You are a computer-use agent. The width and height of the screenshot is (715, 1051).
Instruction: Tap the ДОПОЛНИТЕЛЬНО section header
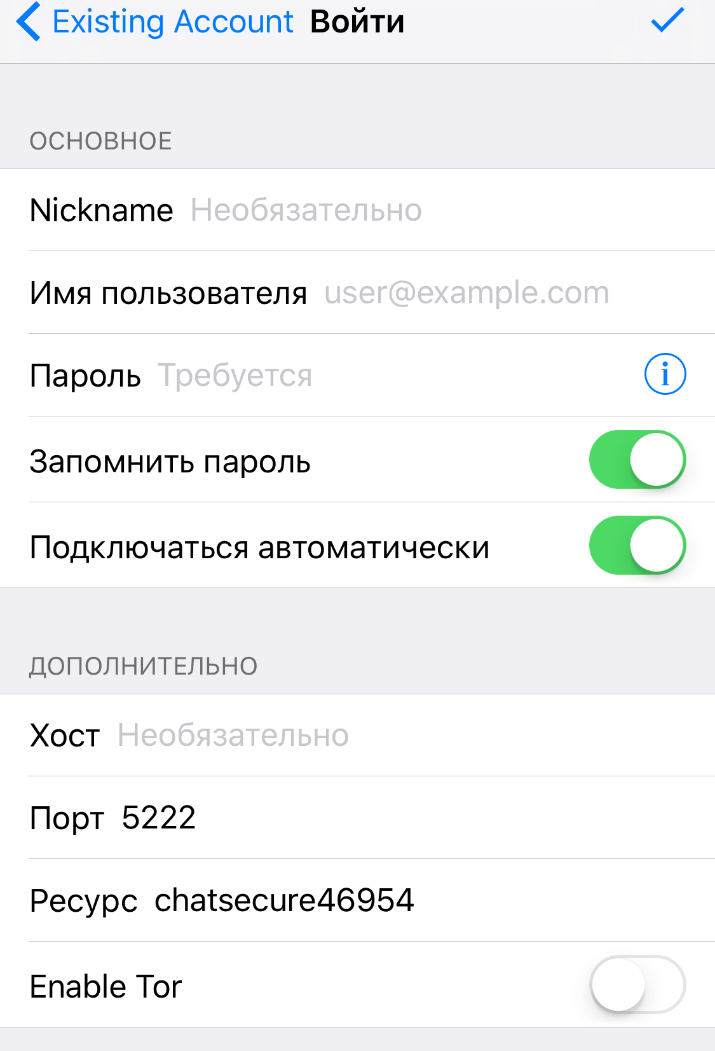[x=143, y=667]
